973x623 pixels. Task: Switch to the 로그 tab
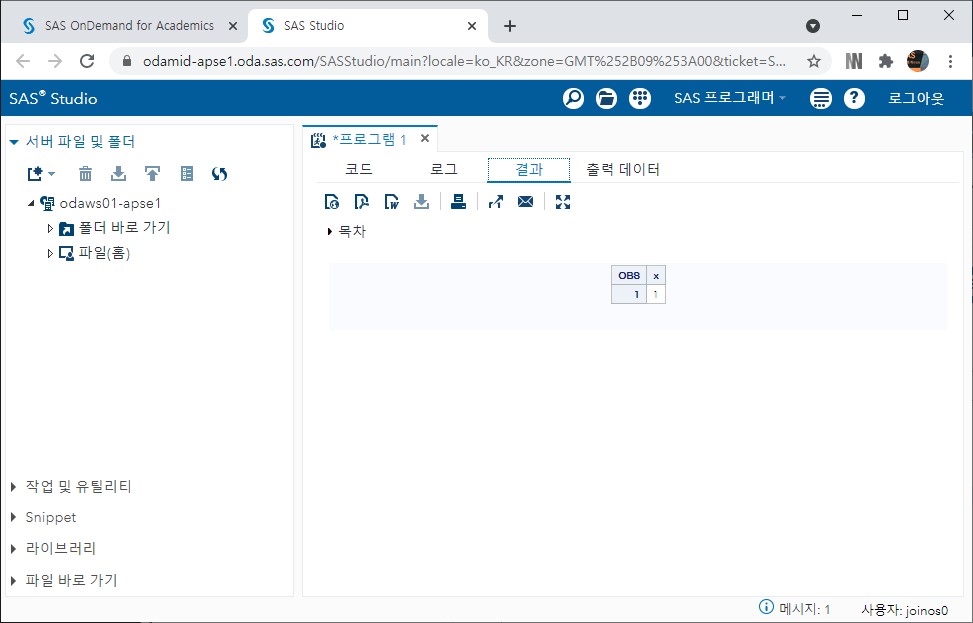pos(444,169)
